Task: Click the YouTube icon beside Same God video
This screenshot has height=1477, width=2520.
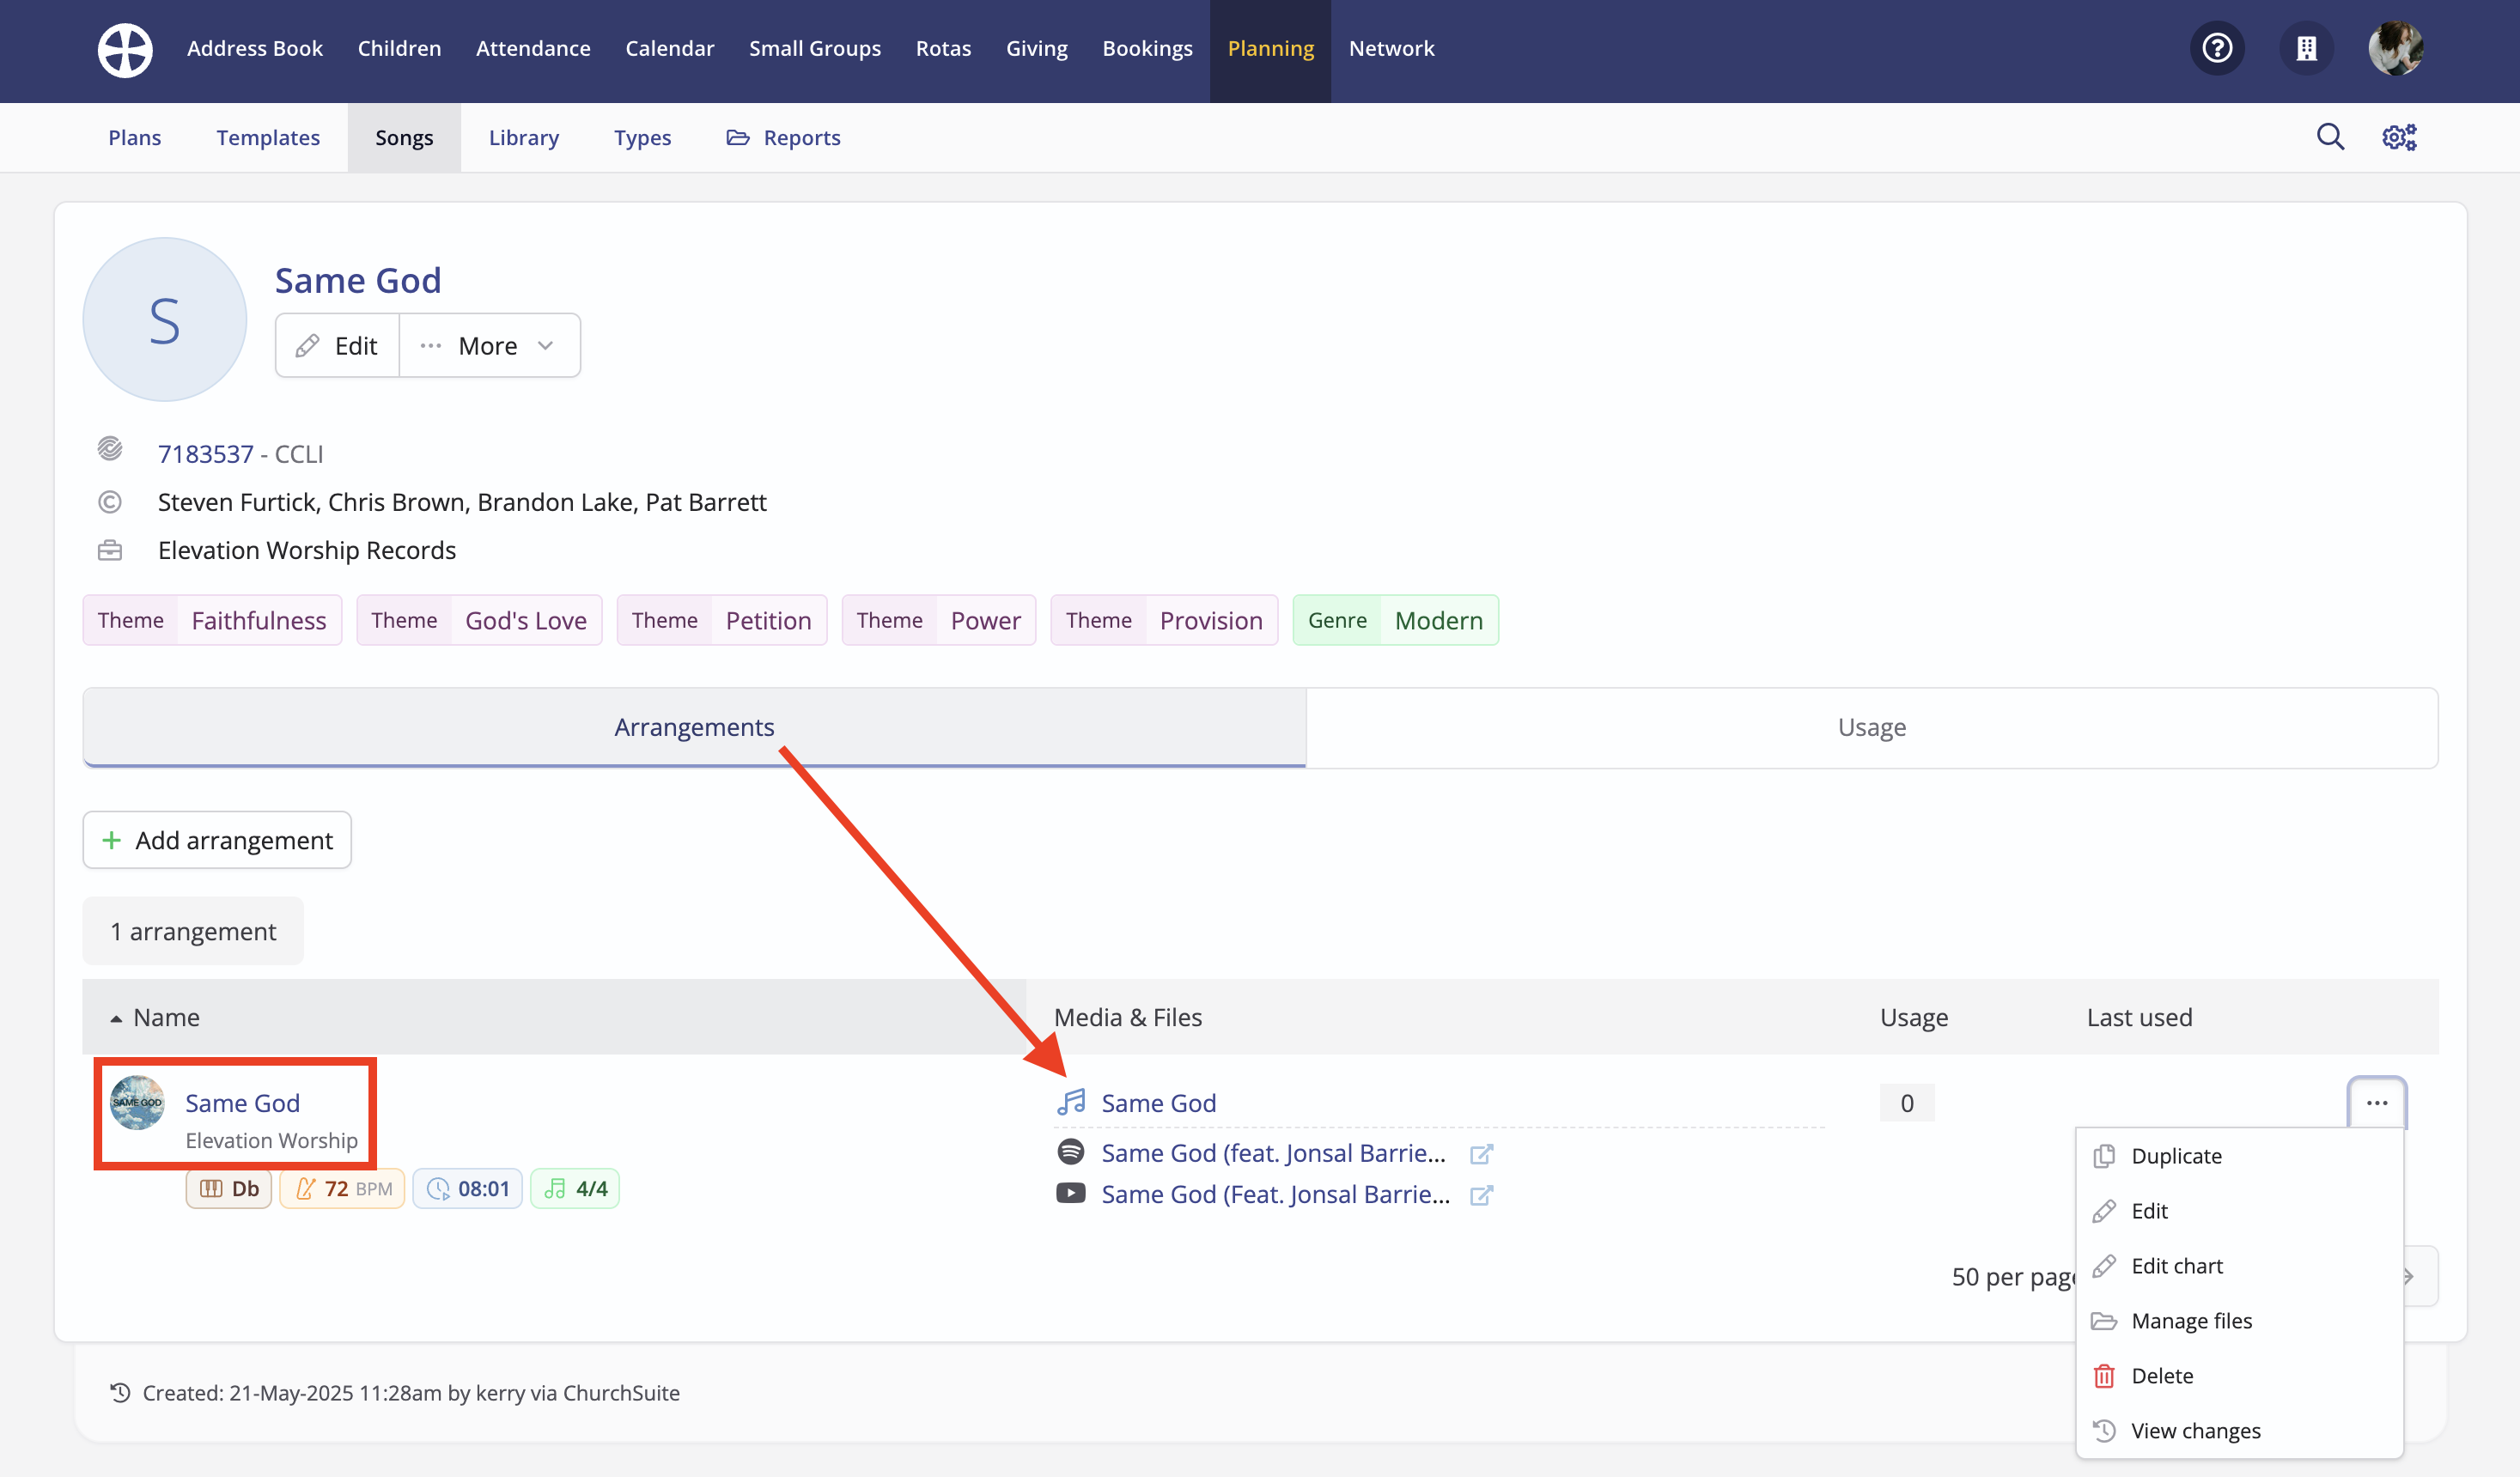Action: point(1070,1193)
